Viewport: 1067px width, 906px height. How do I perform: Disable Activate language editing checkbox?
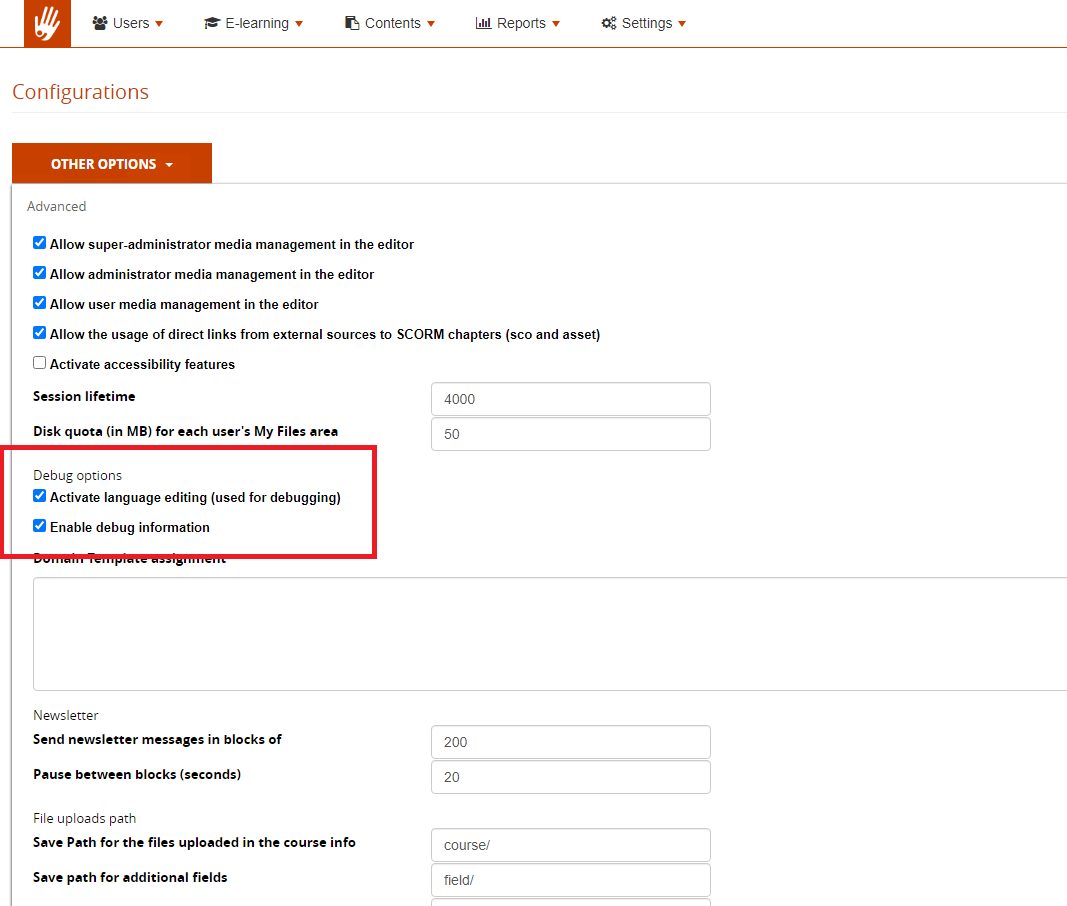(40, 496)
